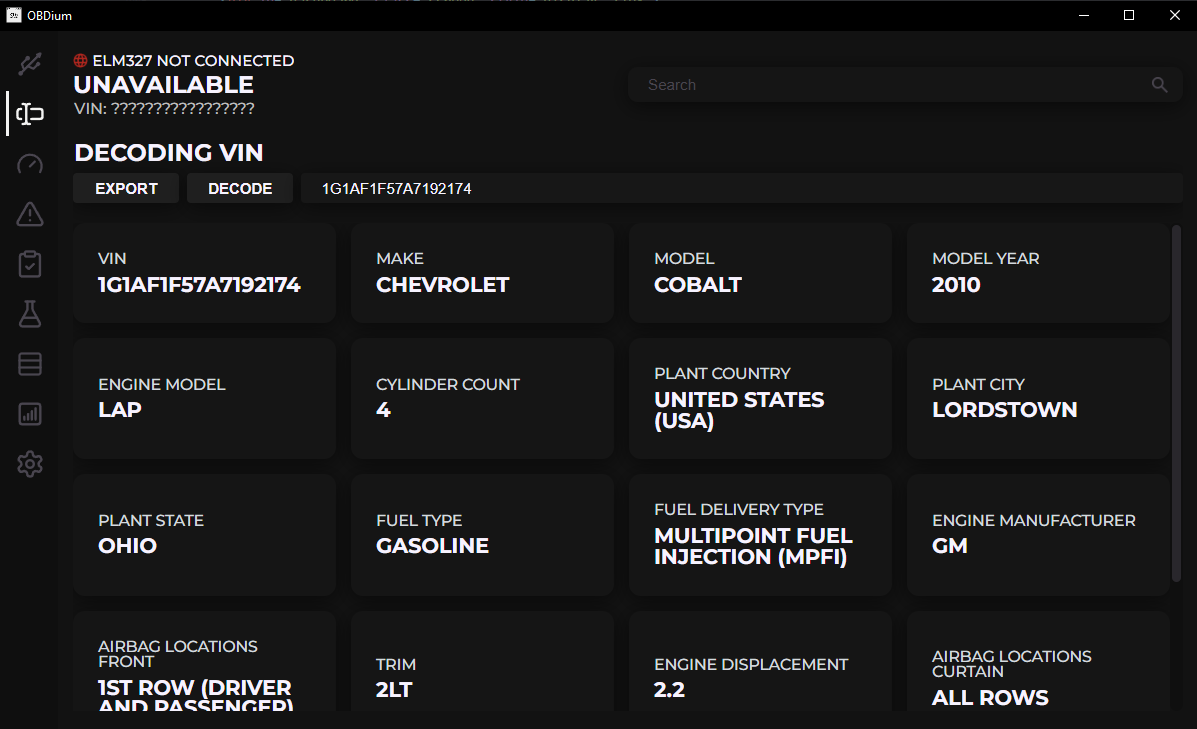Minimize the OBDium window
Image resolution: width=1197 pixels, height=729 pixels.
point(1084,15)
